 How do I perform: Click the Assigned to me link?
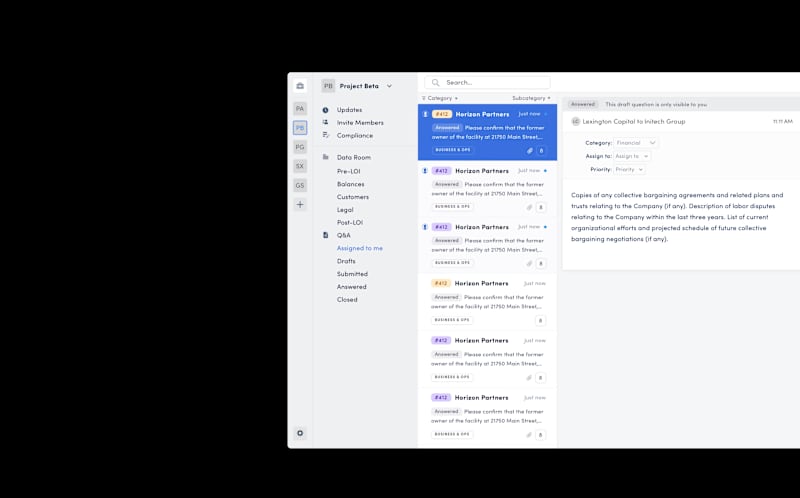coord(360,248)
